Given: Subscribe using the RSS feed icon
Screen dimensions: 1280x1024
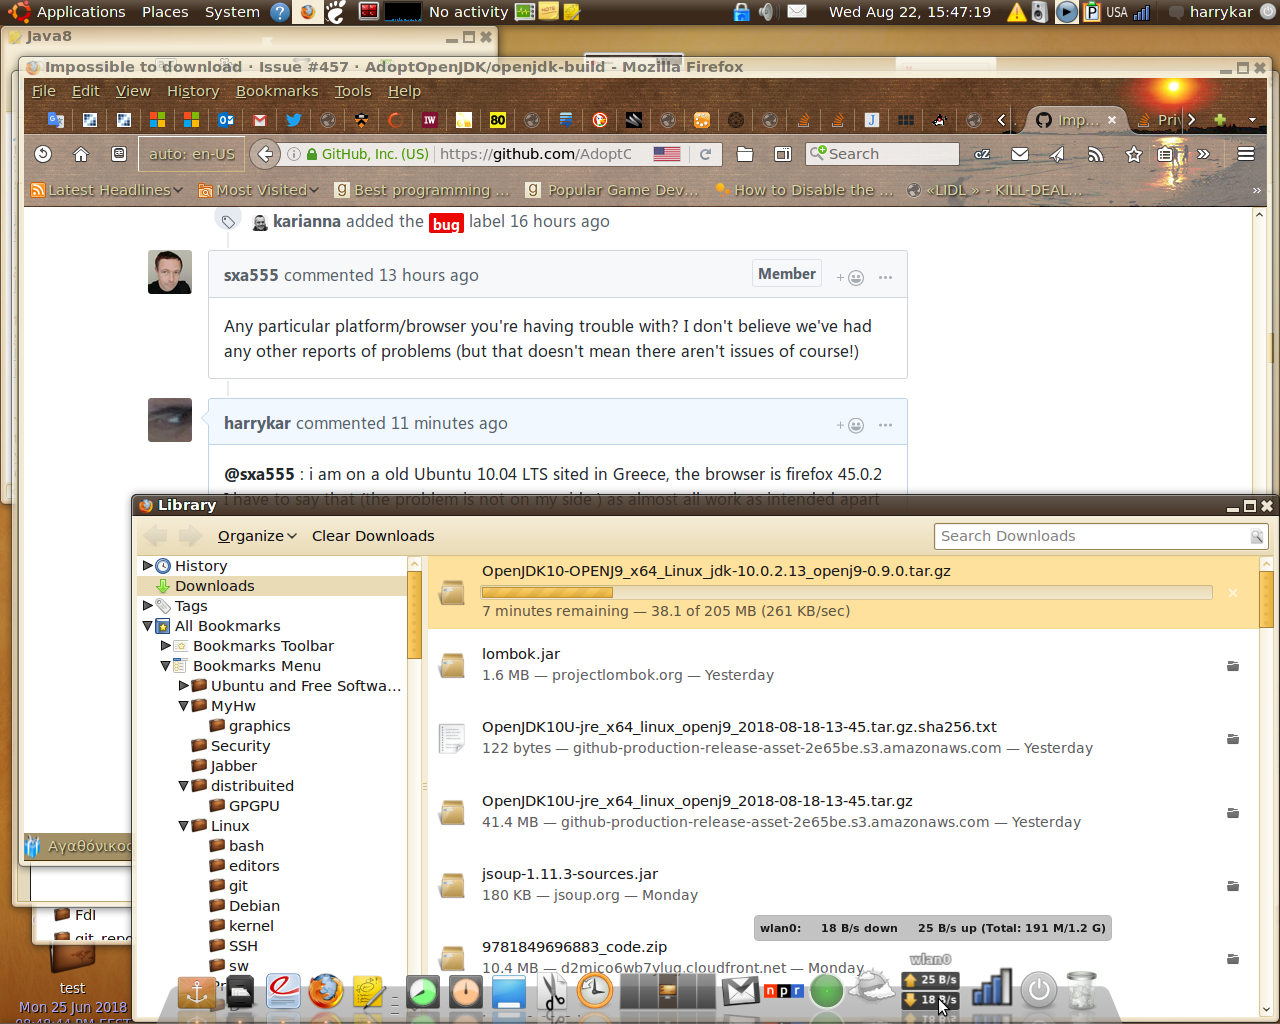Looking at the screenshot, I should [1094, 154].
